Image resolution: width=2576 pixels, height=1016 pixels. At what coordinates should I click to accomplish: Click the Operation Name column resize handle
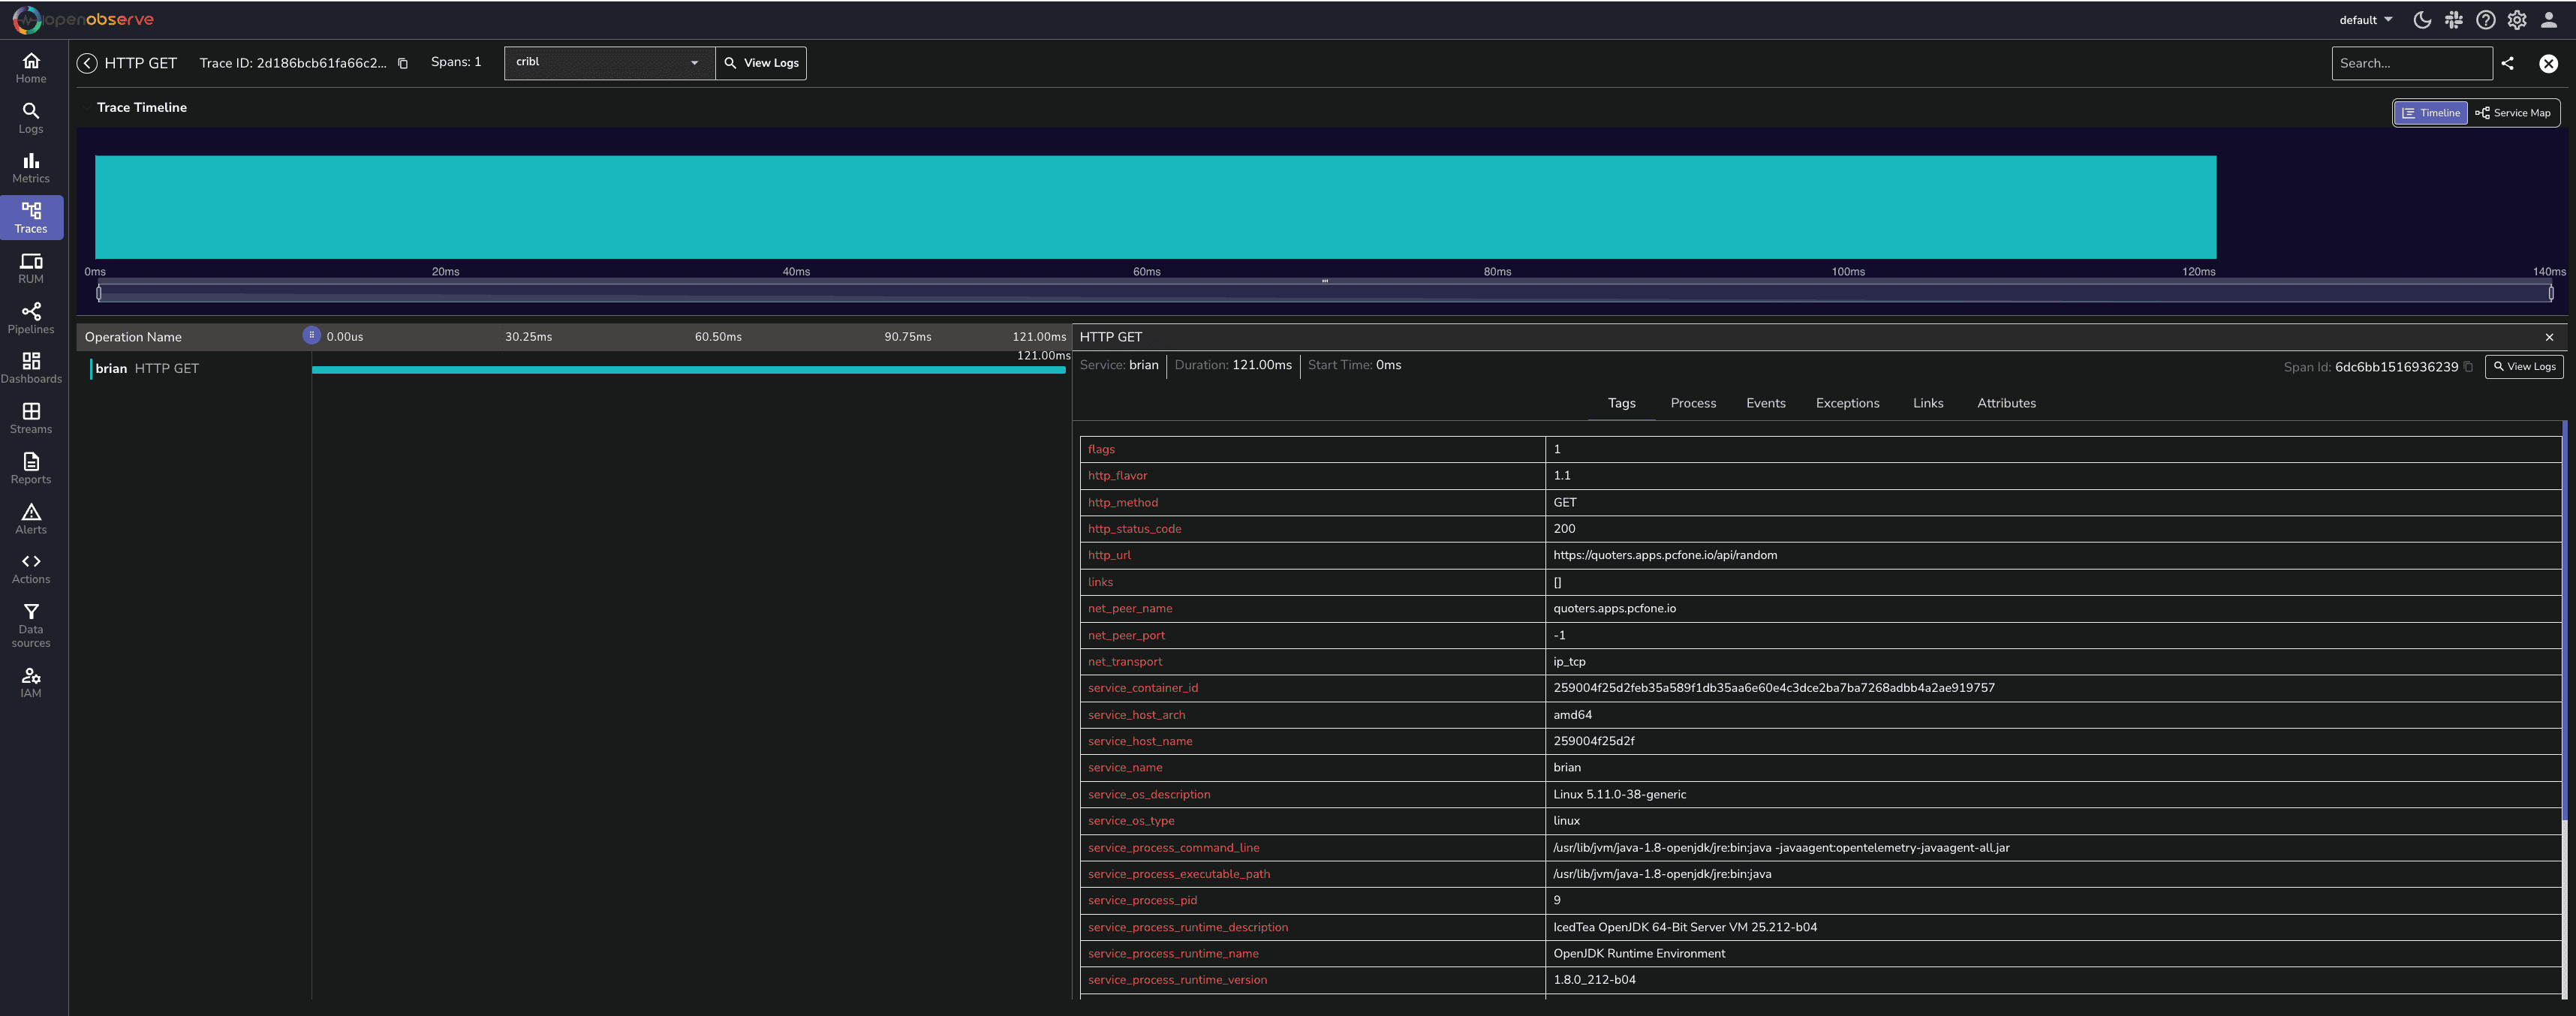click(x=311, y=336)
